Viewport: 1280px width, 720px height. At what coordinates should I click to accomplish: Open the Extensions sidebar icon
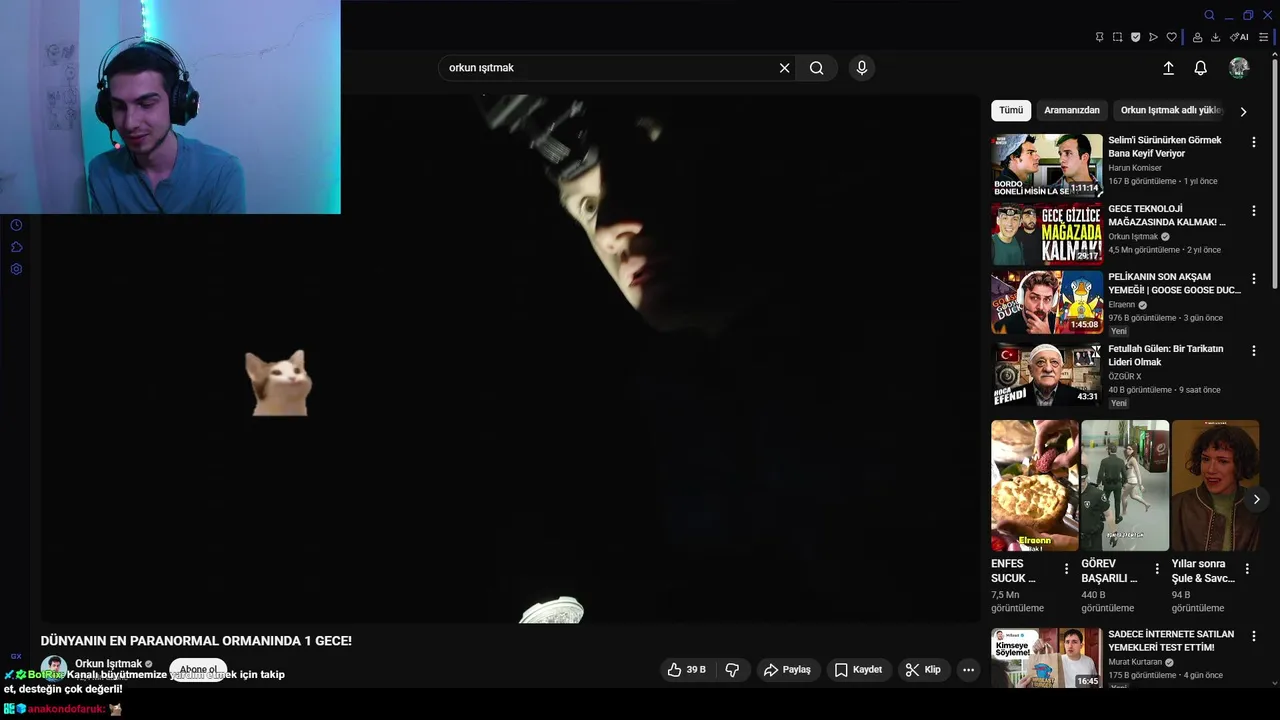point(16,247)
